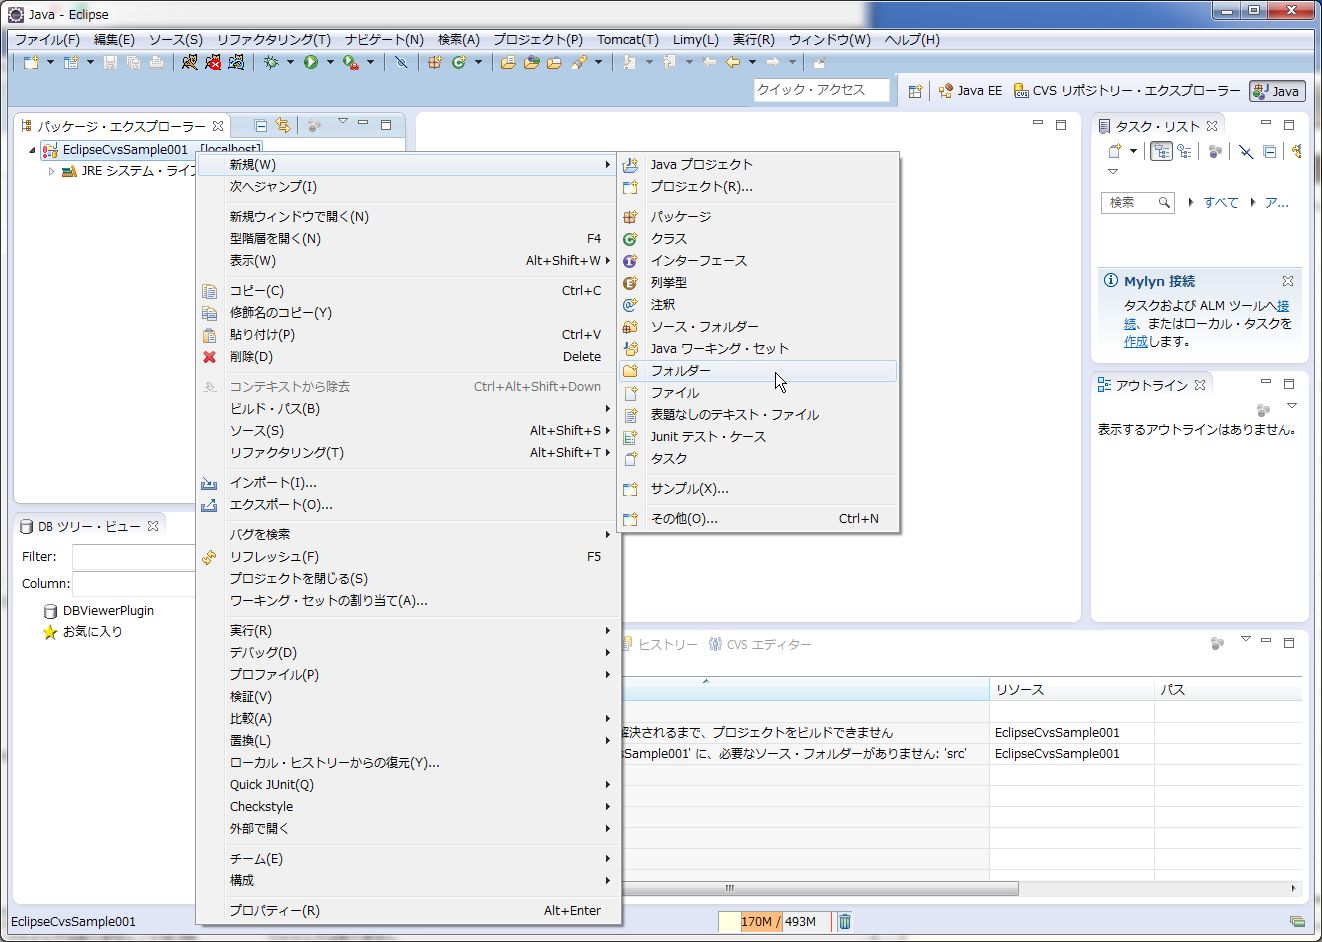Screen dimensions: 1322x942
Task: Select その他(O)... in the New submenu
Action: 758,518
